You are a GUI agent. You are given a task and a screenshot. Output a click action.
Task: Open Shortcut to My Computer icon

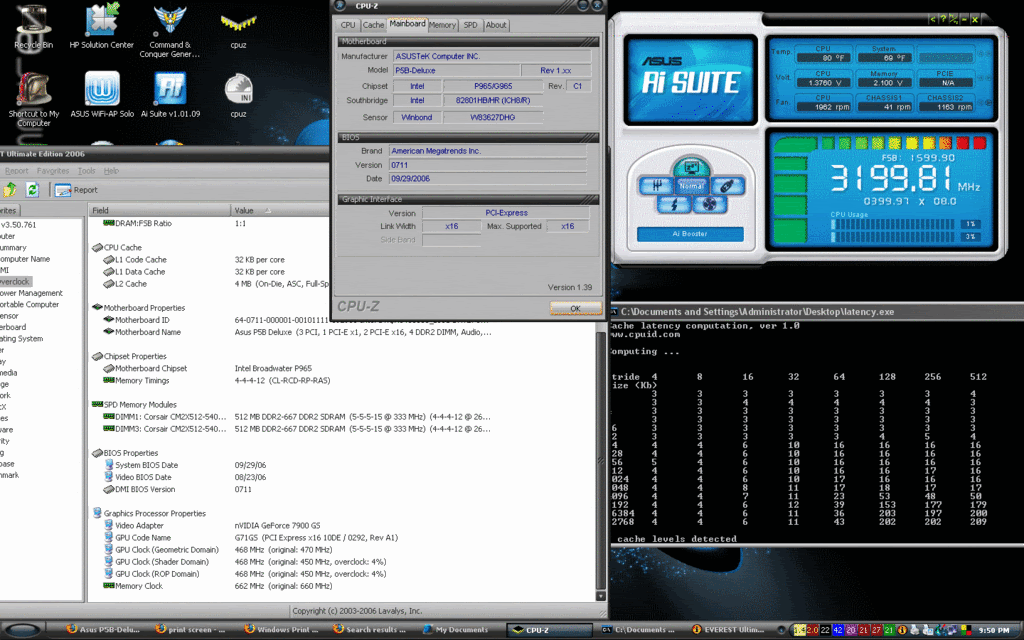click(x=33, y=99)
